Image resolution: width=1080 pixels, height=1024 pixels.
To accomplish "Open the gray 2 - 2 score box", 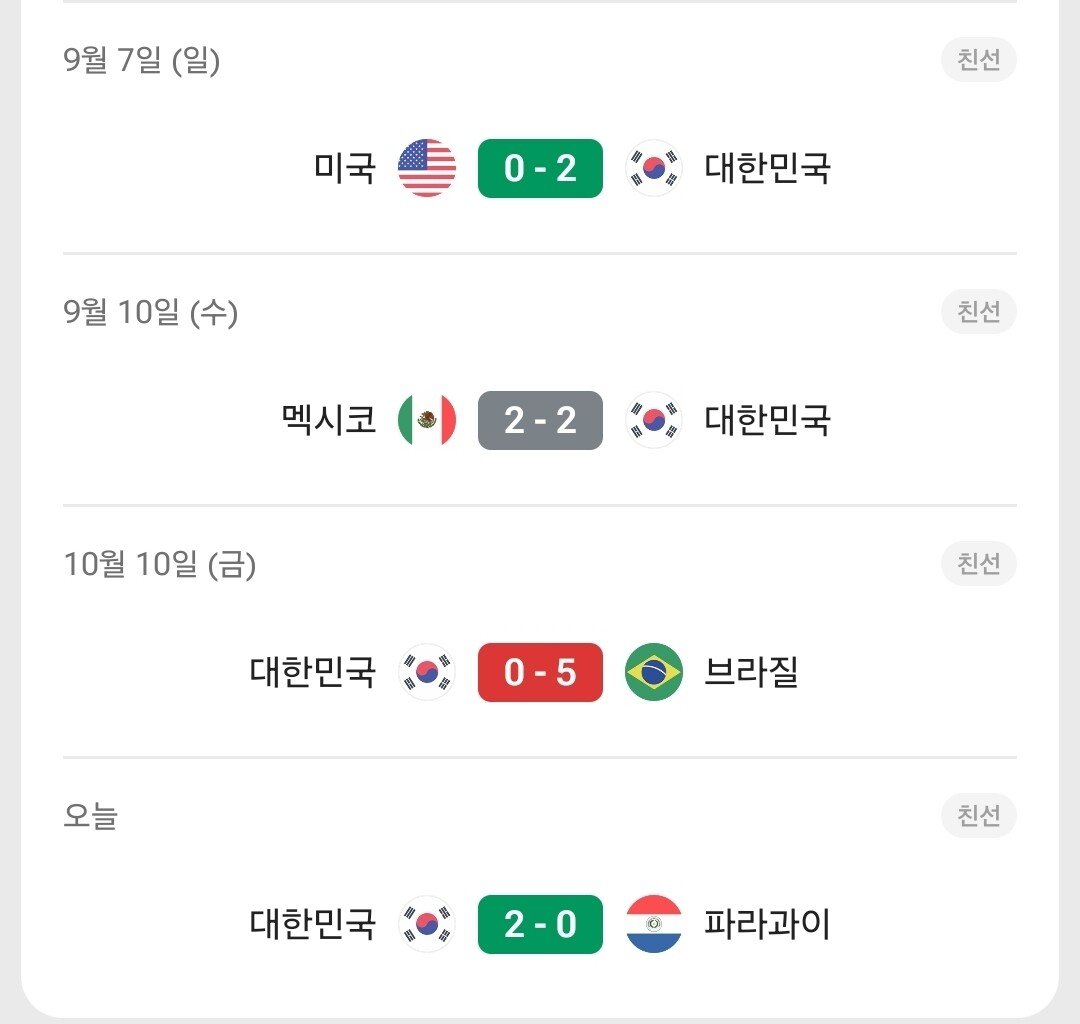I will [x=540, y=420].
